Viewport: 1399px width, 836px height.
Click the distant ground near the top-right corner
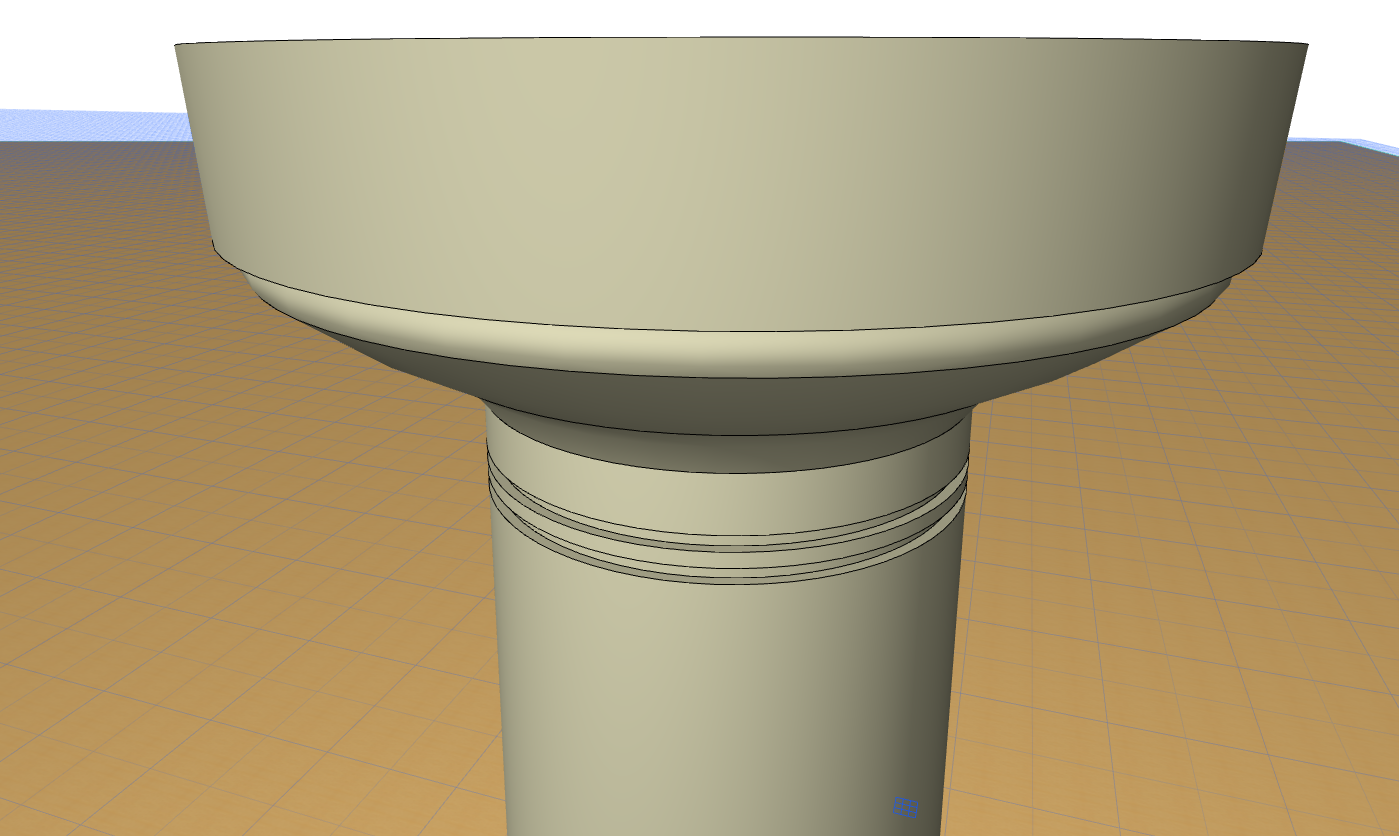[x=1350, y=170]
